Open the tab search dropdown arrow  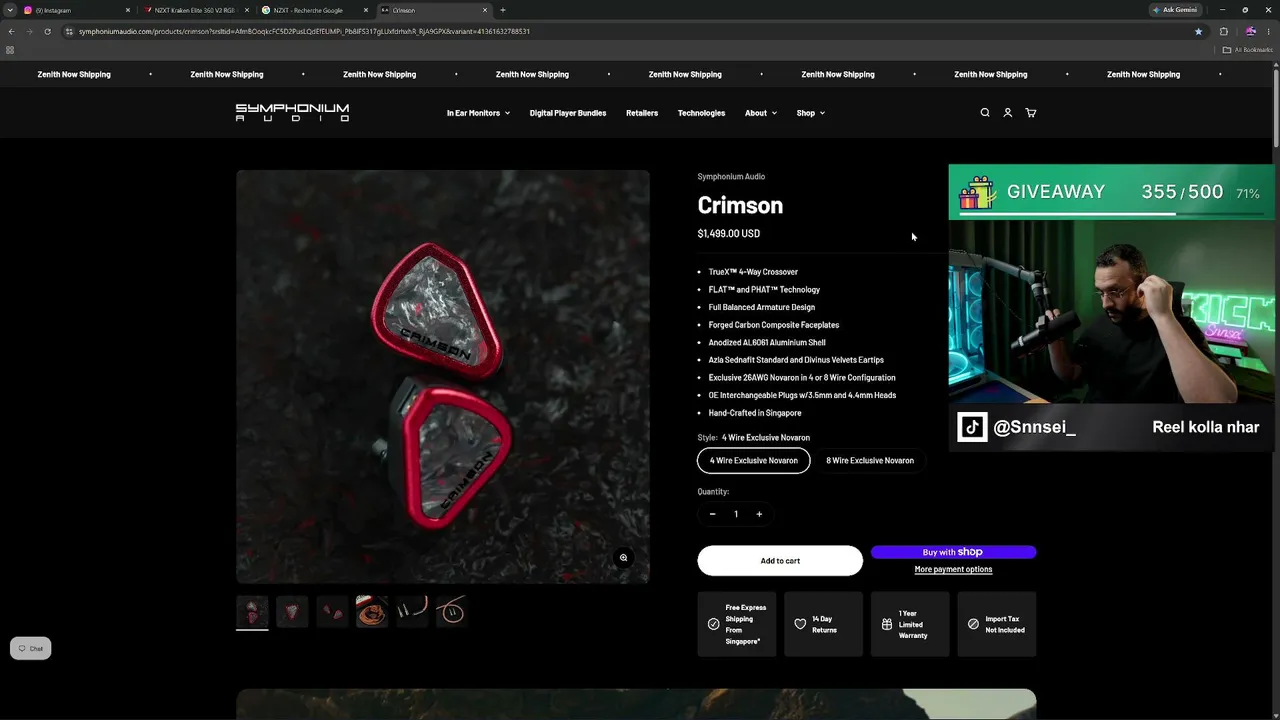(x=9, y=10)
